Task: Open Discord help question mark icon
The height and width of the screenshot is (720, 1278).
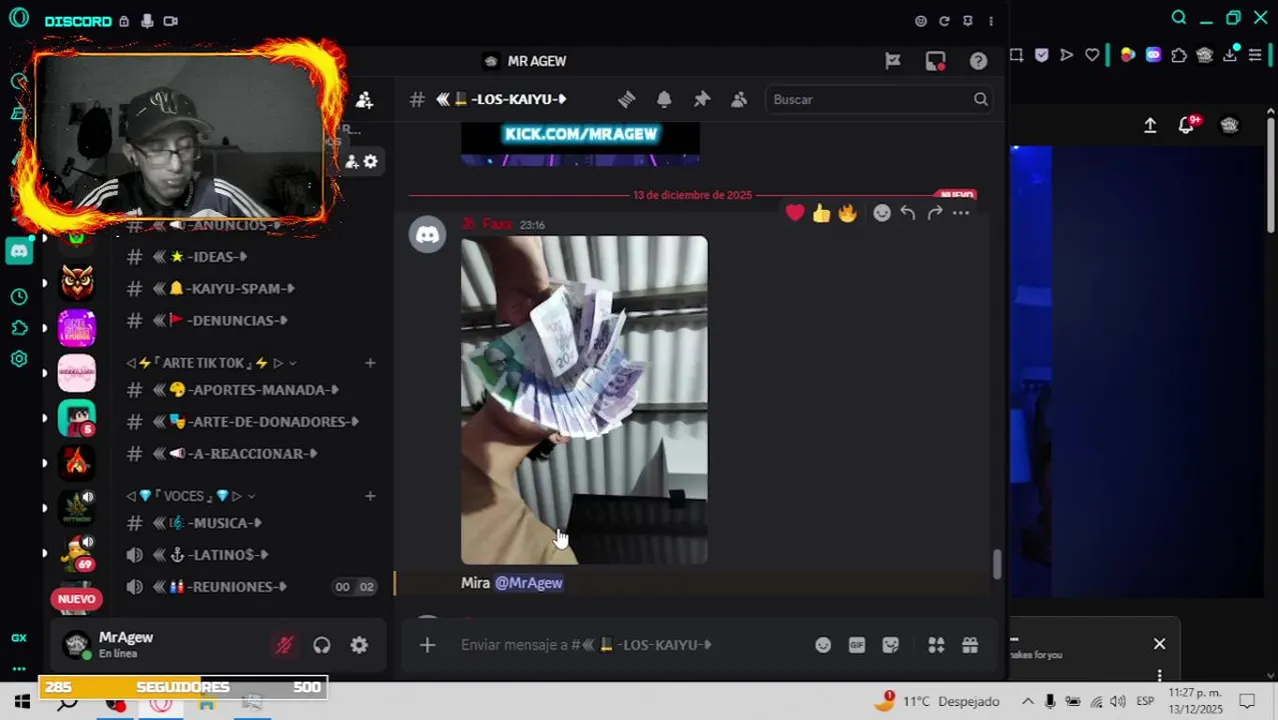Action: click(x=978, y=61)
